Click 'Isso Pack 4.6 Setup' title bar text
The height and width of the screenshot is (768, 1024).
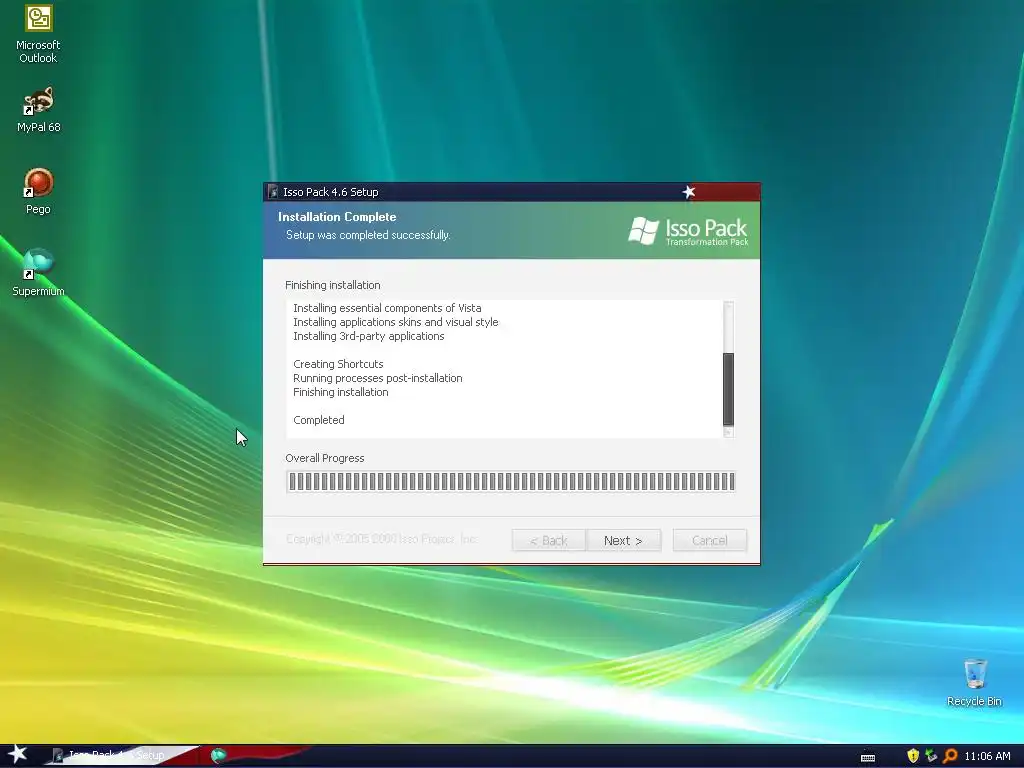pos(330,192)
